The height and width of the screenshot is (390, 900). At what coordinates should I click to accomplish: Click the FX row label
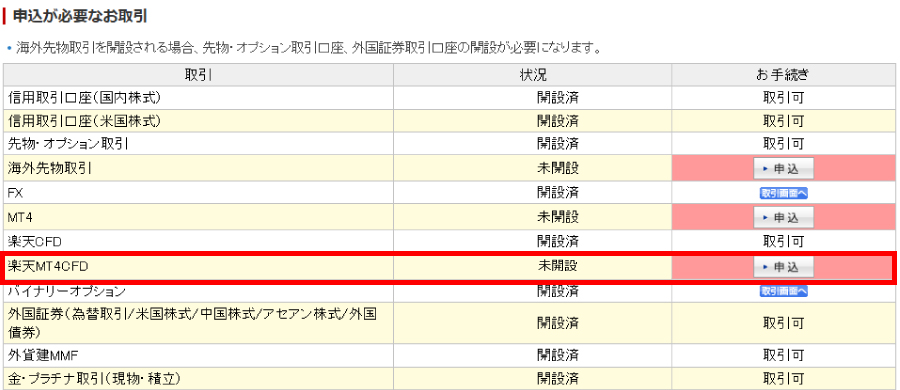(15, 193)
